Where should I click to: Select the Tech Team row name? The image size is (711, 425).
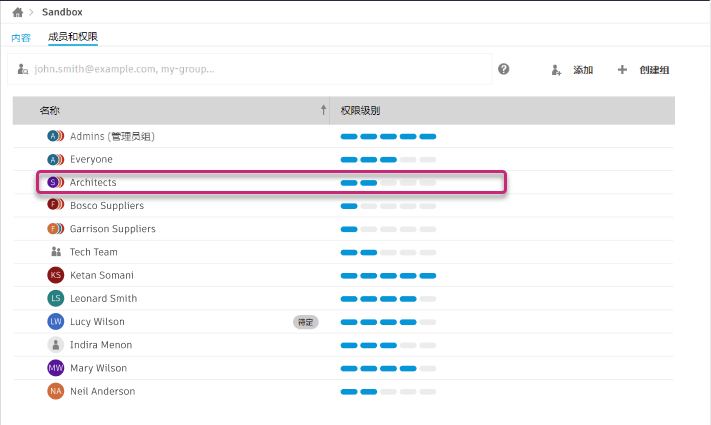[93, 252]
